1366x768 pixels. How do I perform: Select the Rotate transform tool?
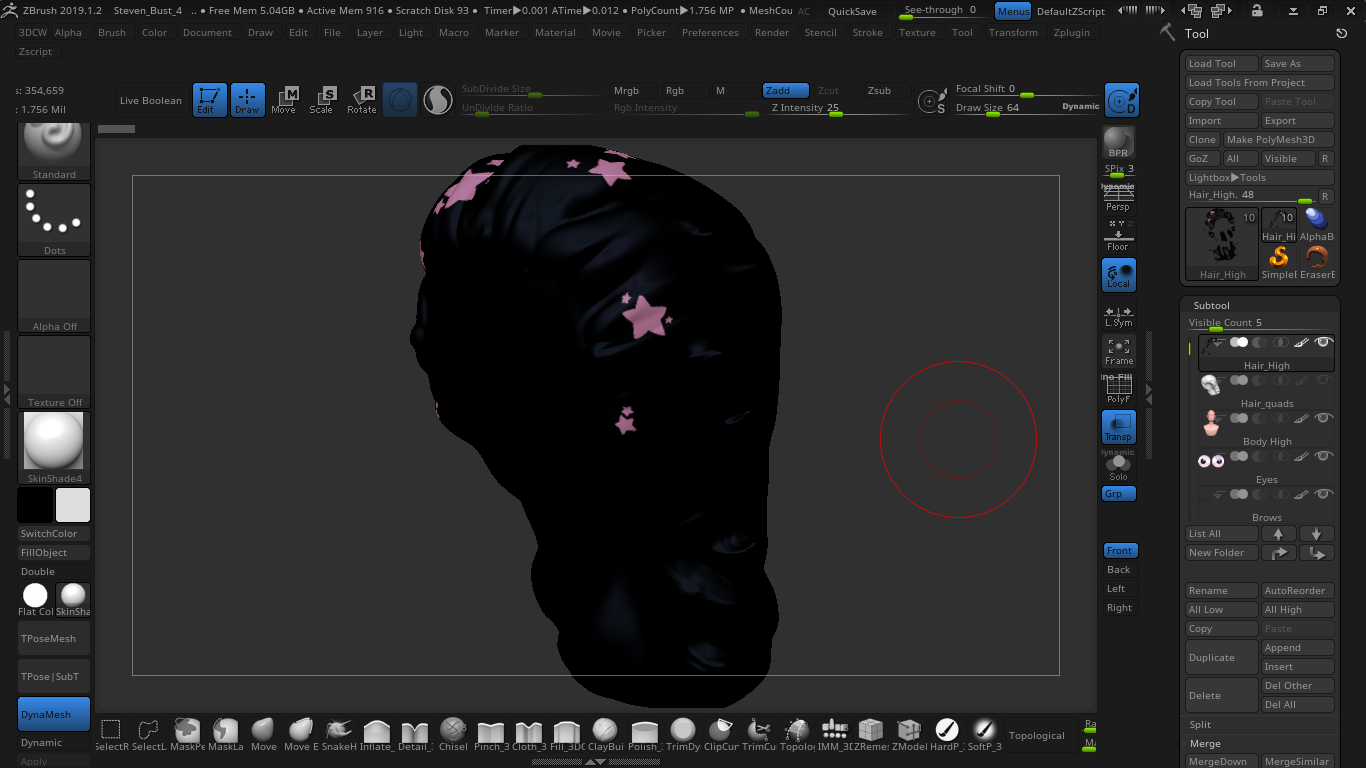pos(361,100)
